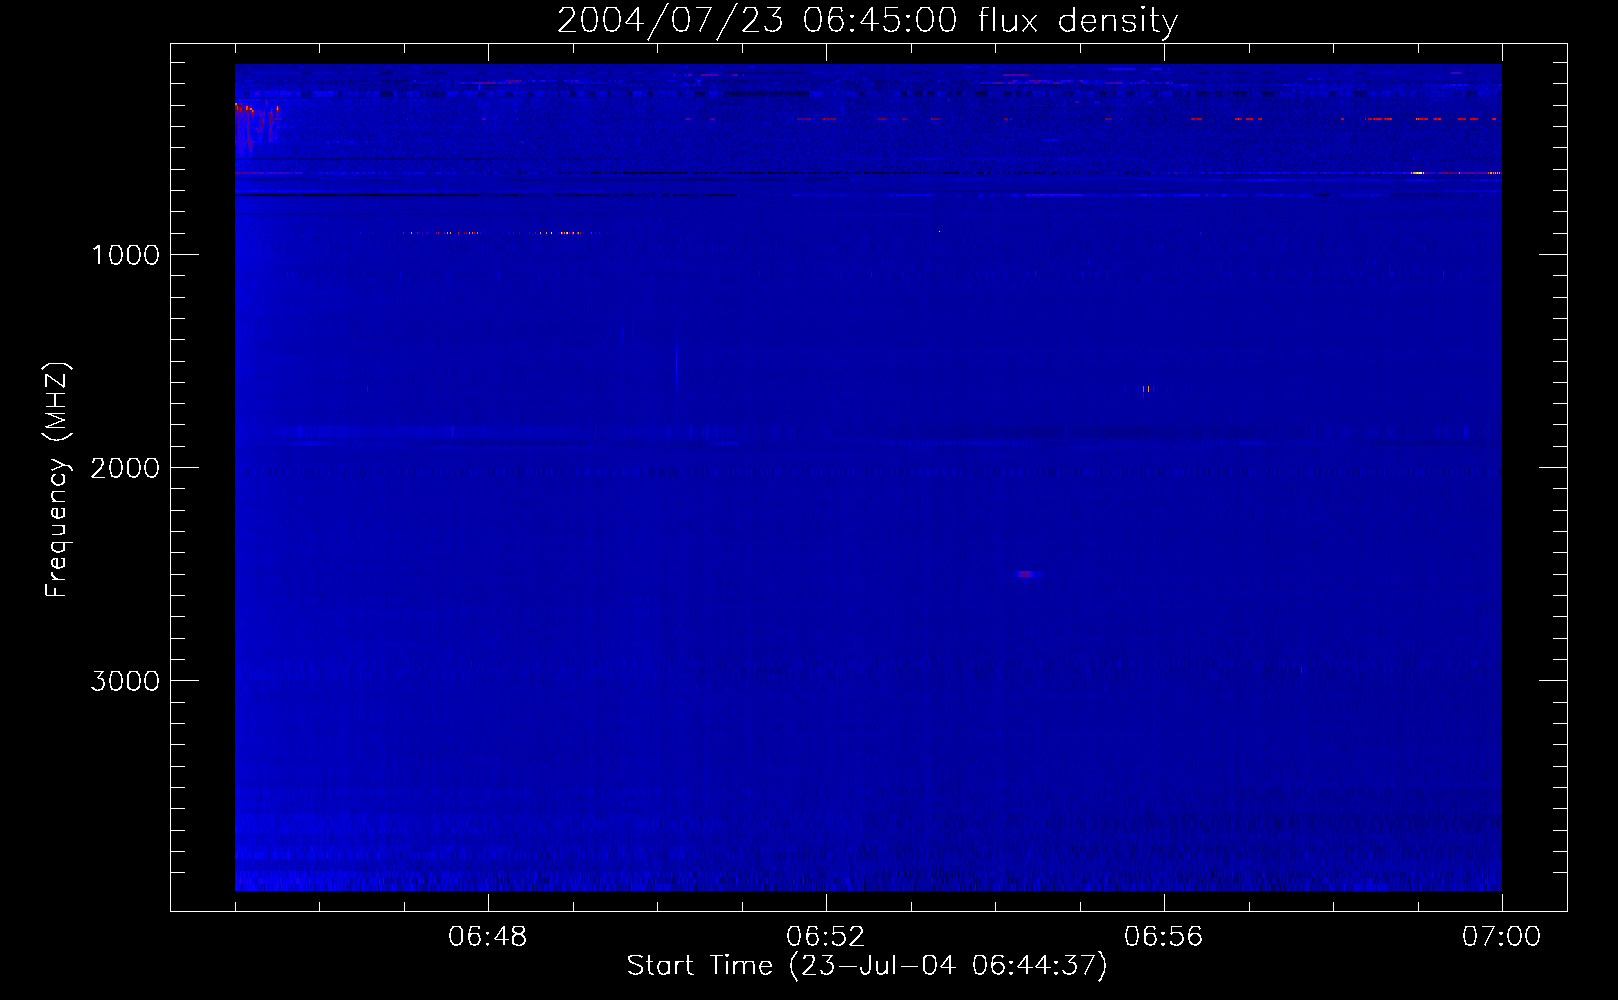Click the plot title "2004/07/23 06:45:00 flux density"
1618x1000 pixels.
click(x=867, y=20)
